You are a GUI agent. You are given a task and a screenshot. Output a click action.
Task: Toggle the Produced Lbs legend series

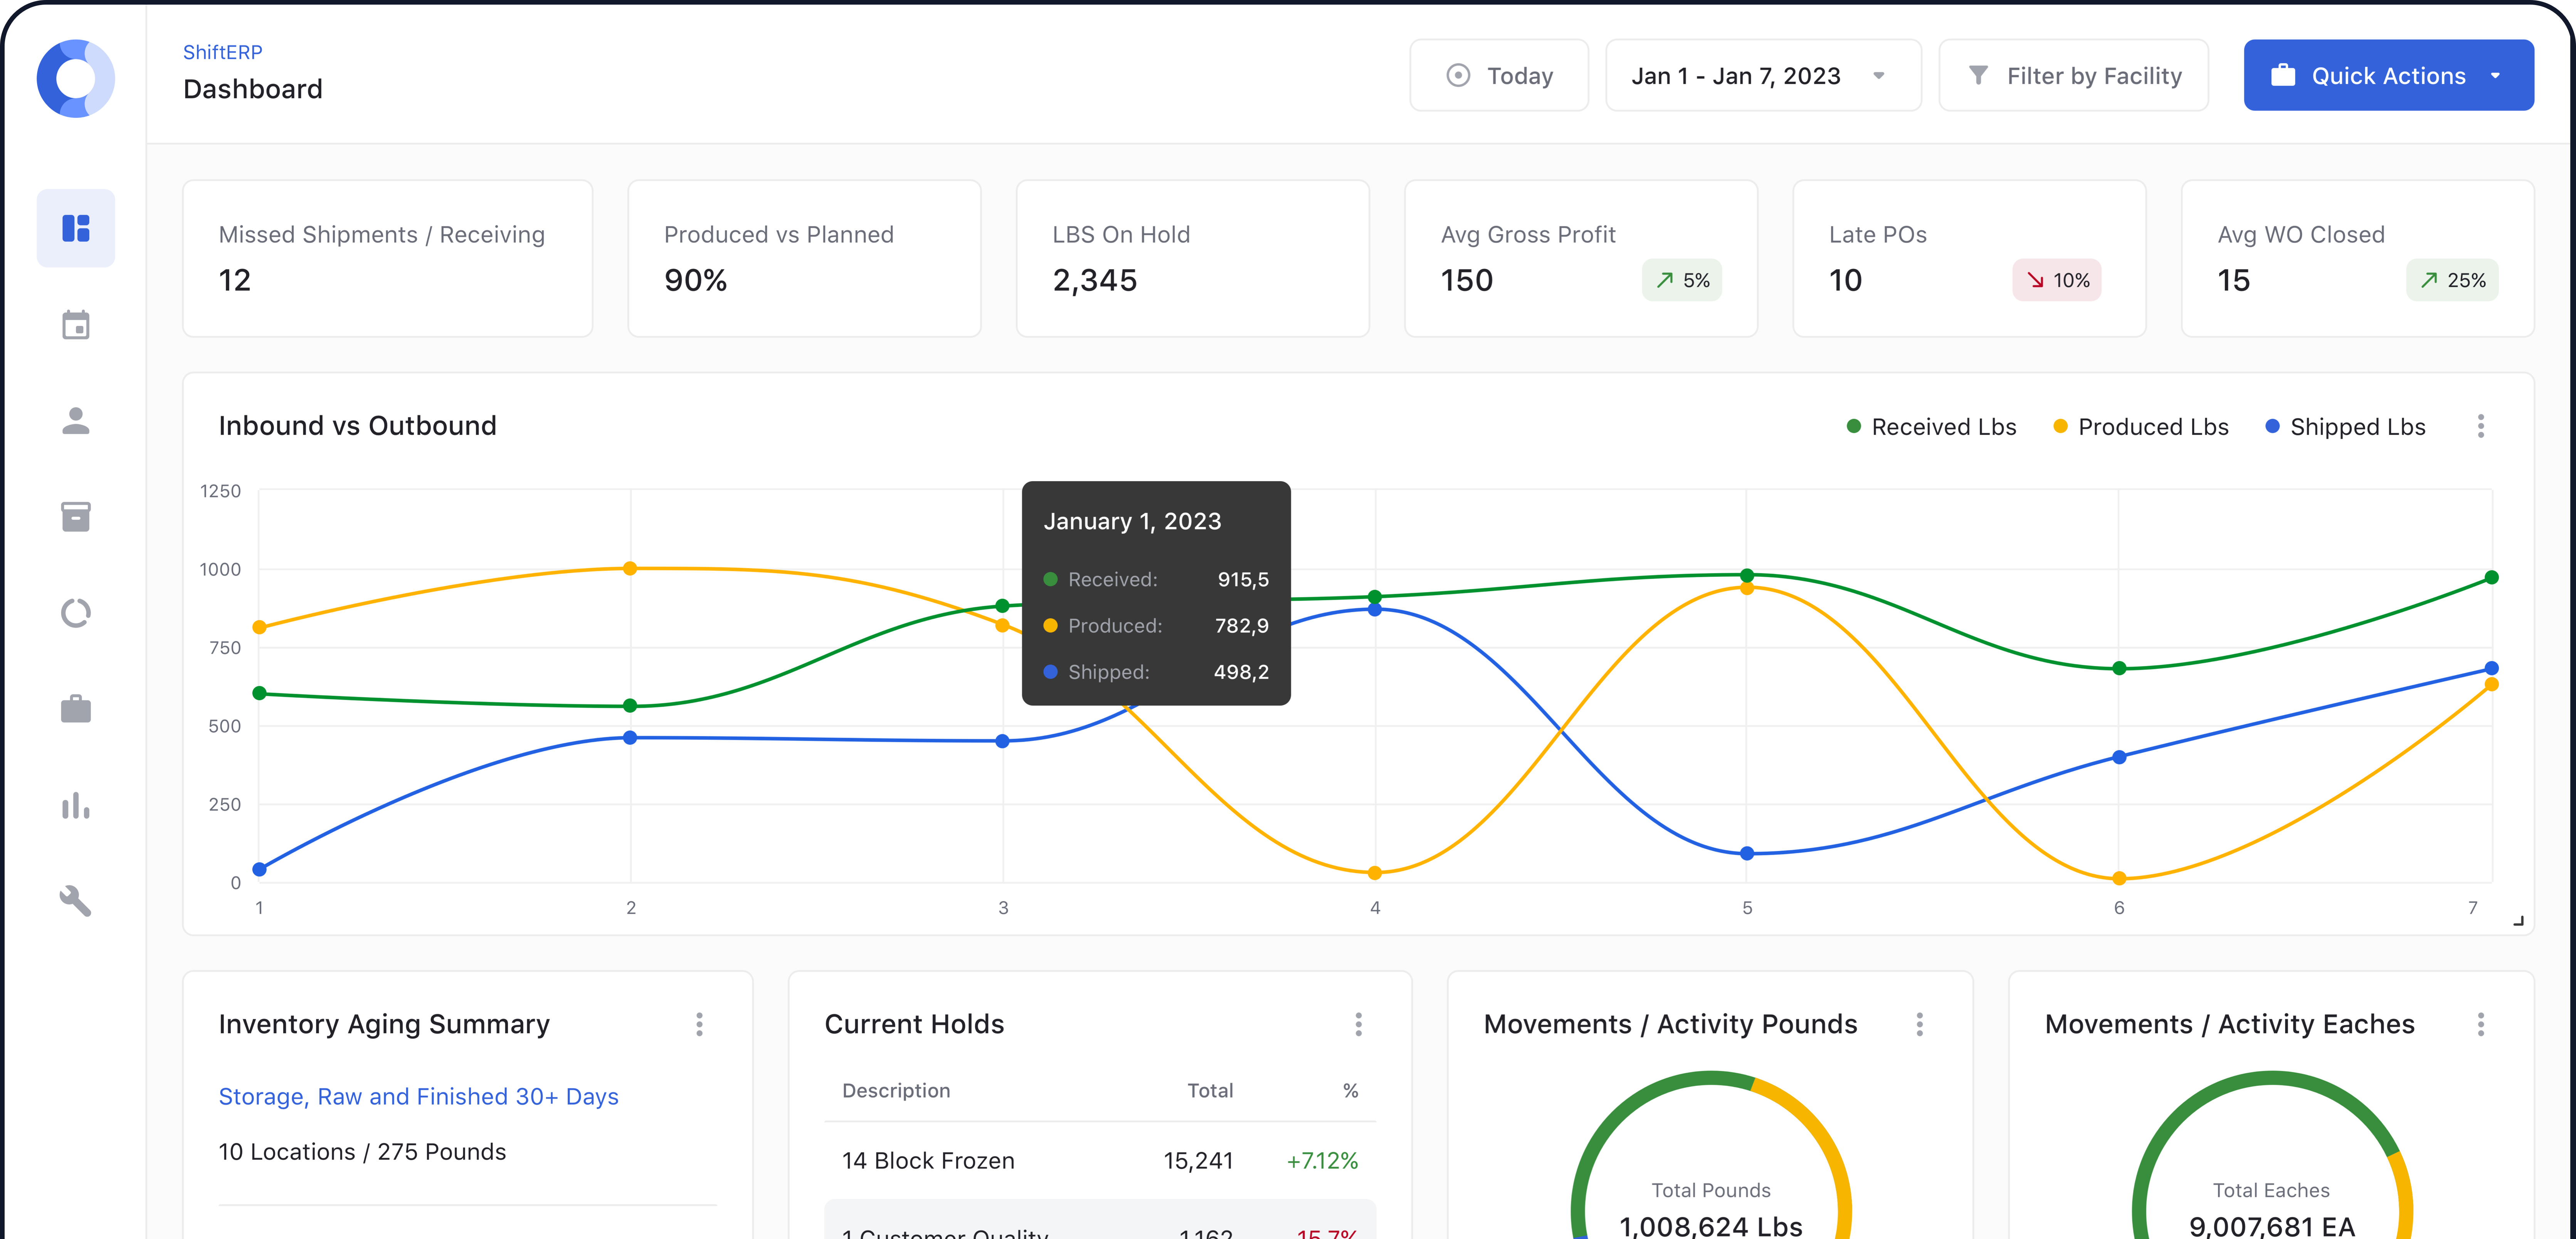point(2141,427)
